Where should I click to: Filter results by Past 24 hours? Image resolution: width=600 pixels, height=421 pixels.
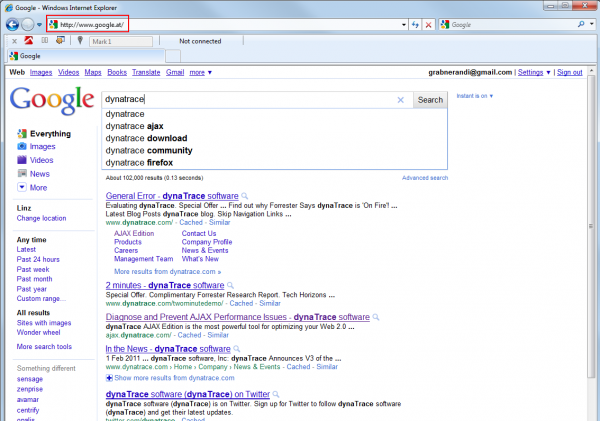(38, 259)
